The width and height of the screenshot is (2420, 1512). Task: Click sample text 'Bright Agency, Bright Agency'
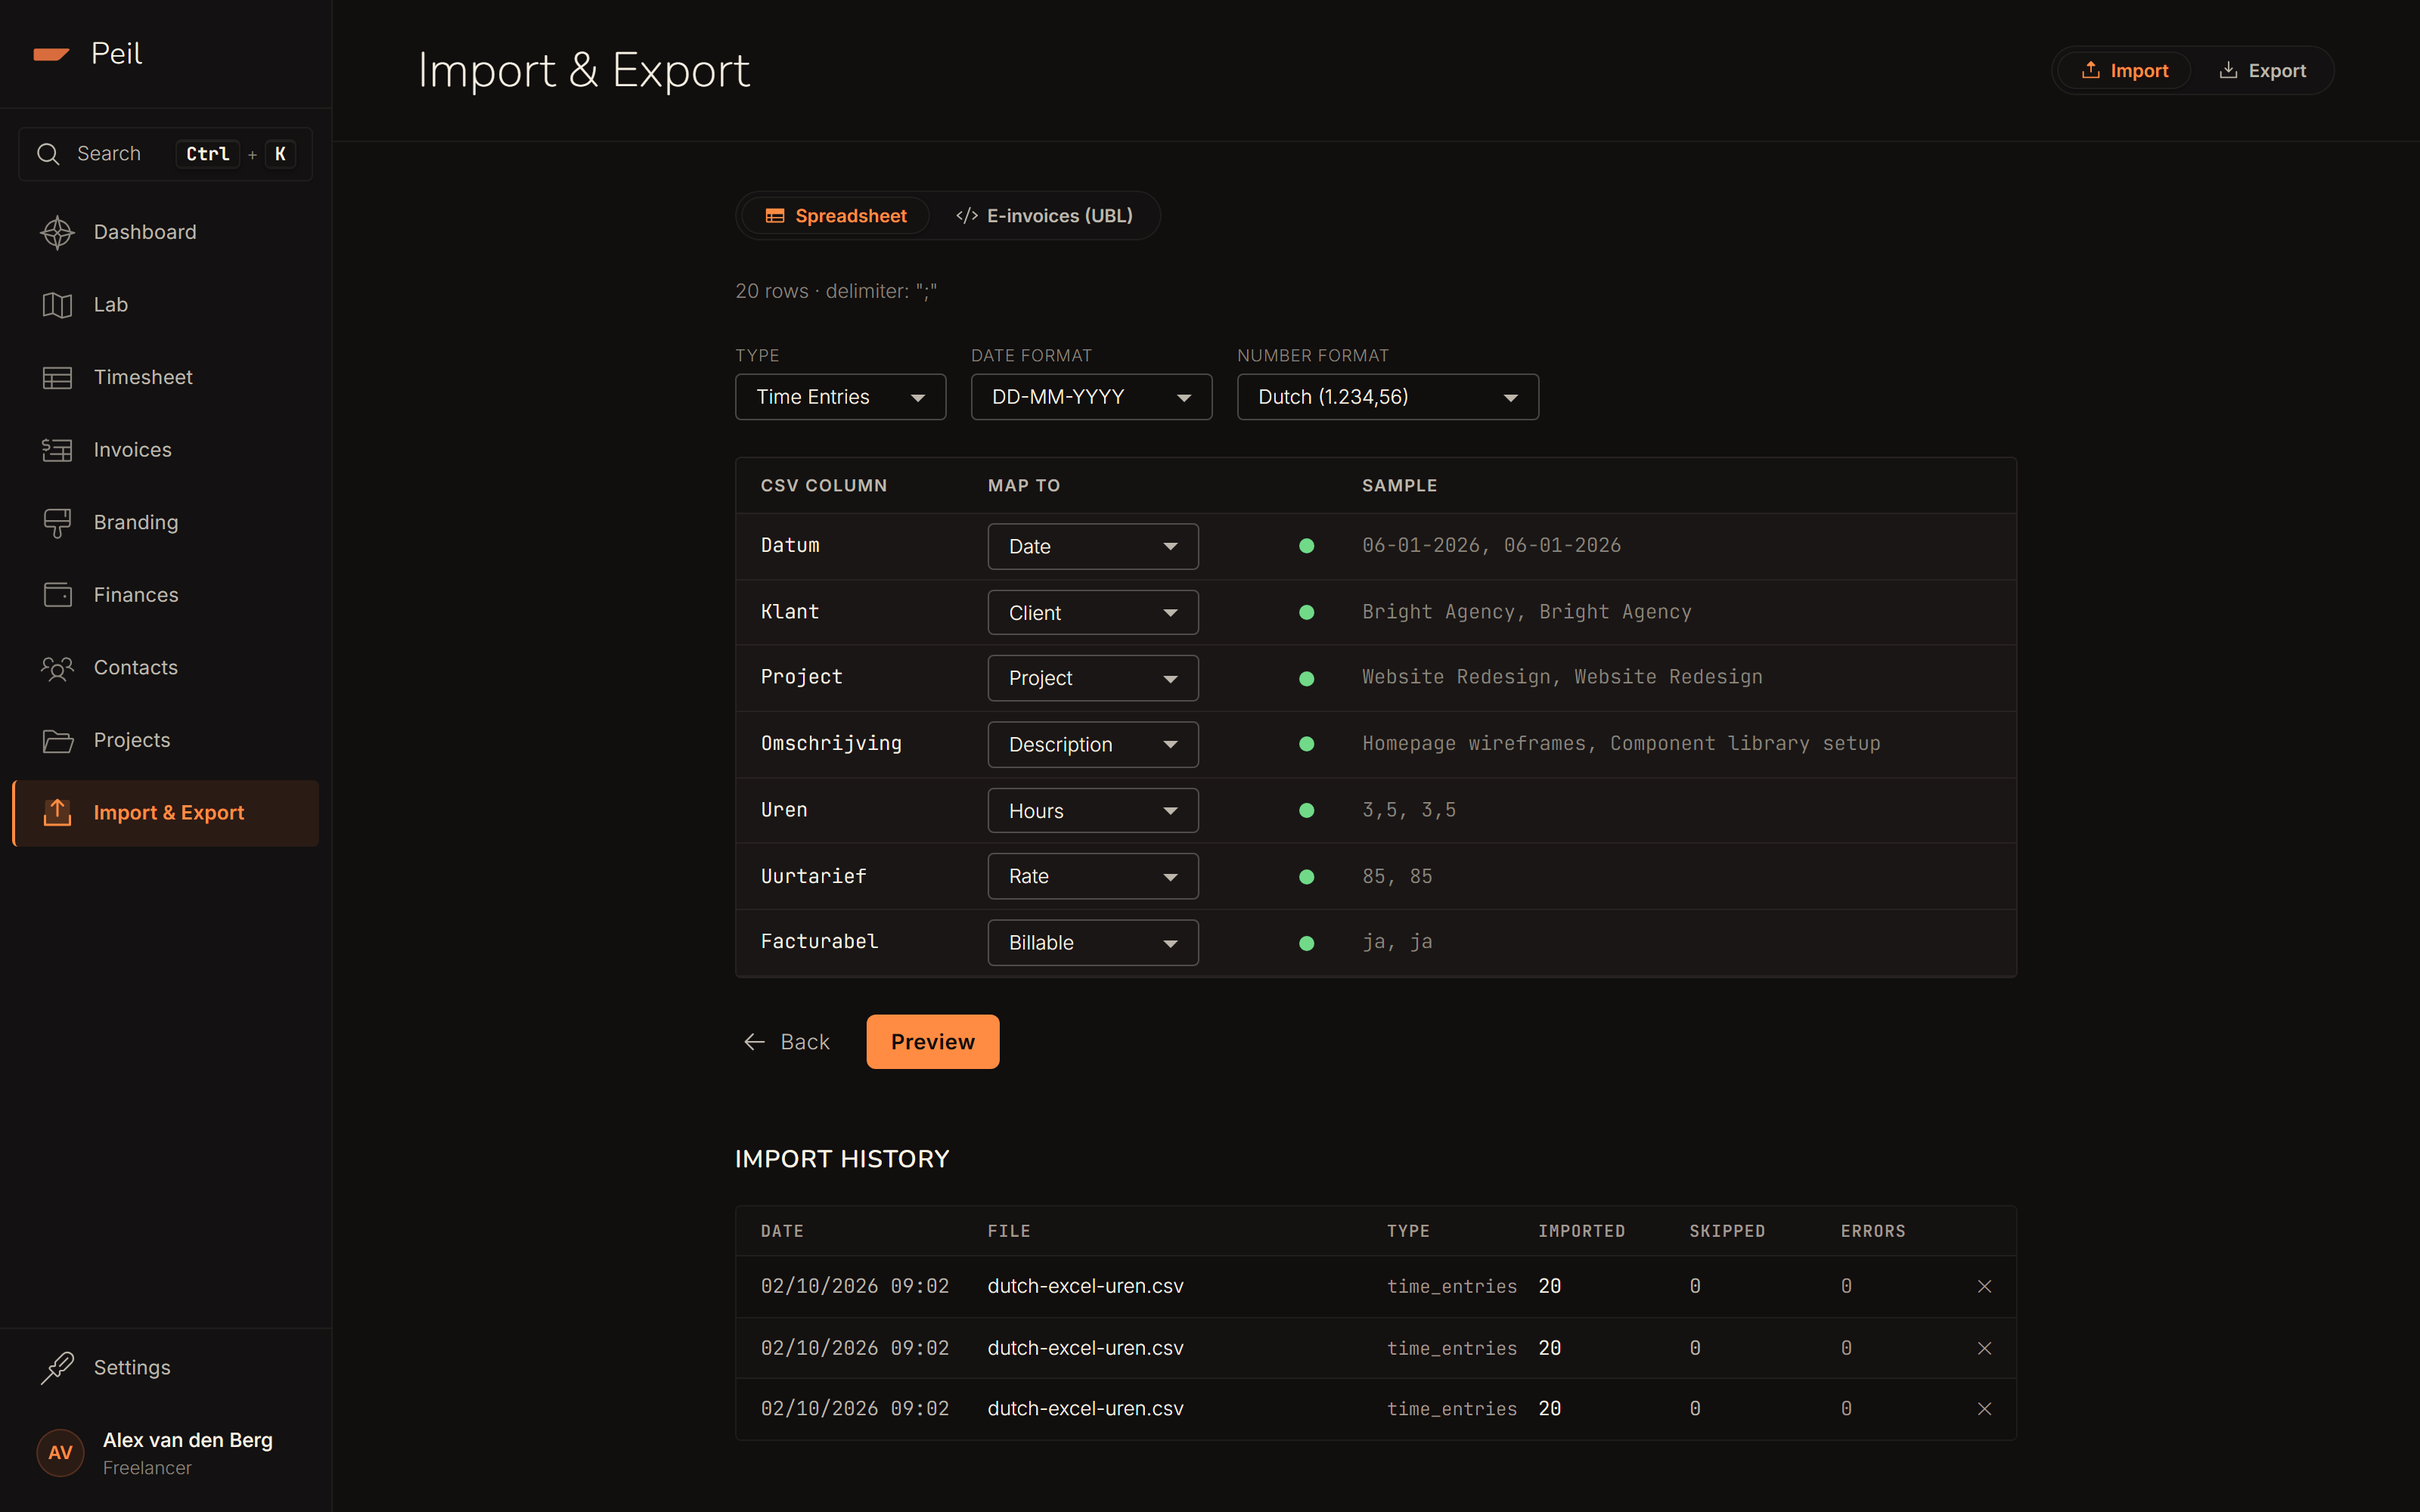tap(1526, 612)
